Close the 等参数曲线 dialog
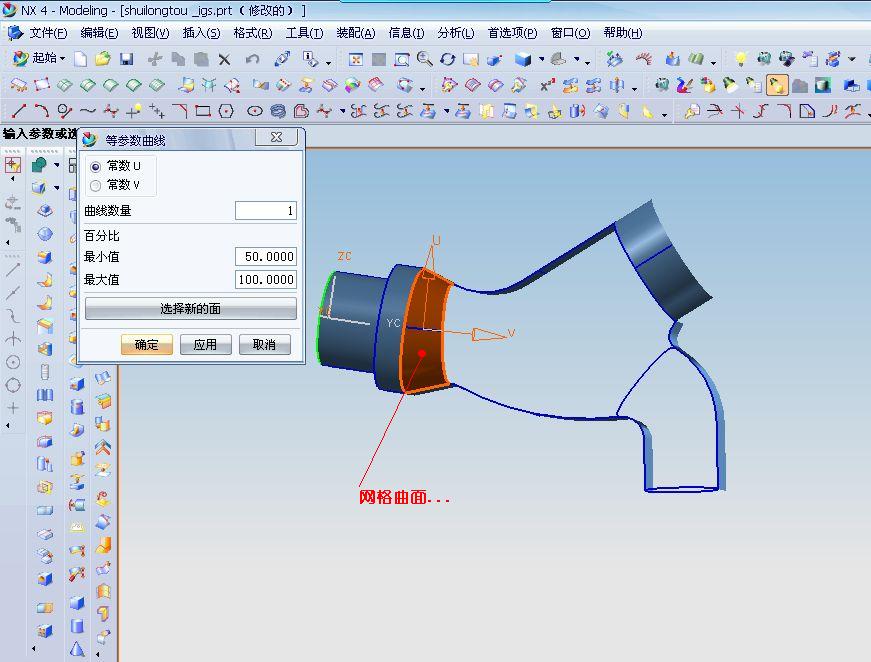Screen dimensions: 871x662 pyautogui.click(x=277, y=137)
